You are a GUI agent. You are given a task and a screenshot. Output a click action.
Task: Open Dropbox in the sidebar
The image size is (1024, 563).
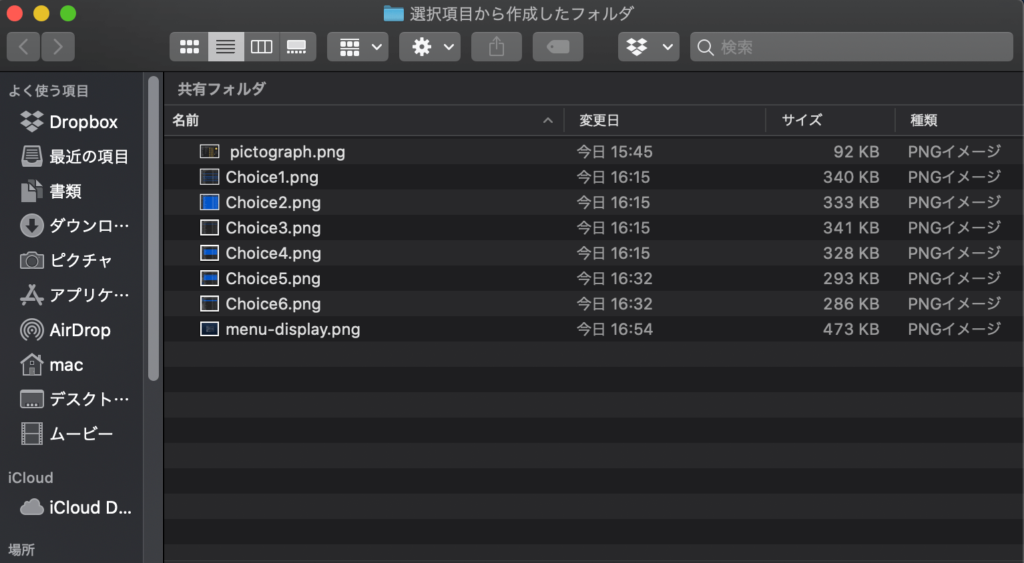(x=73, y=122)
